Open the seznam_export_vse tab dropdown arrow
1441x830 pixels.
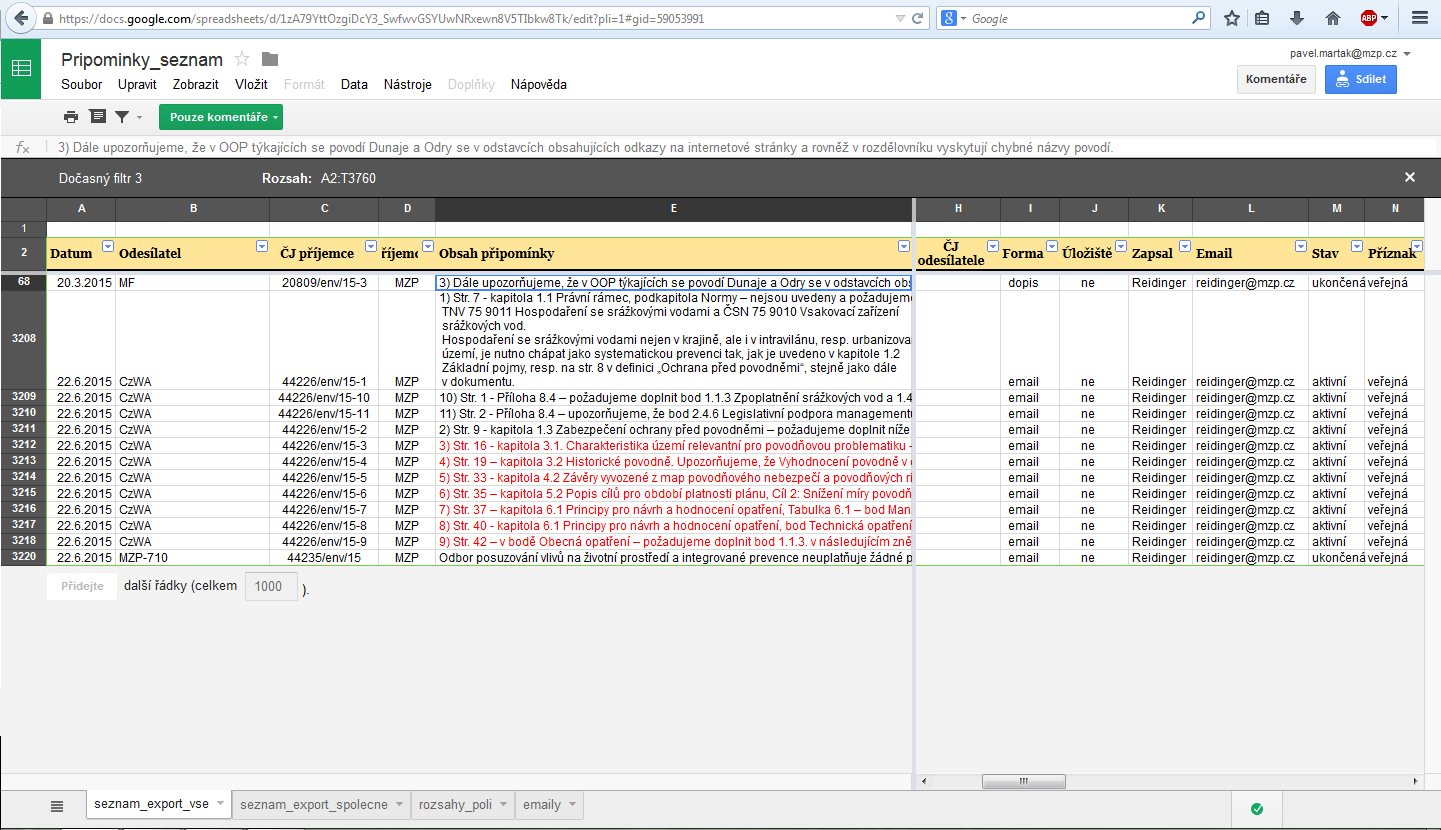[219, 804]
